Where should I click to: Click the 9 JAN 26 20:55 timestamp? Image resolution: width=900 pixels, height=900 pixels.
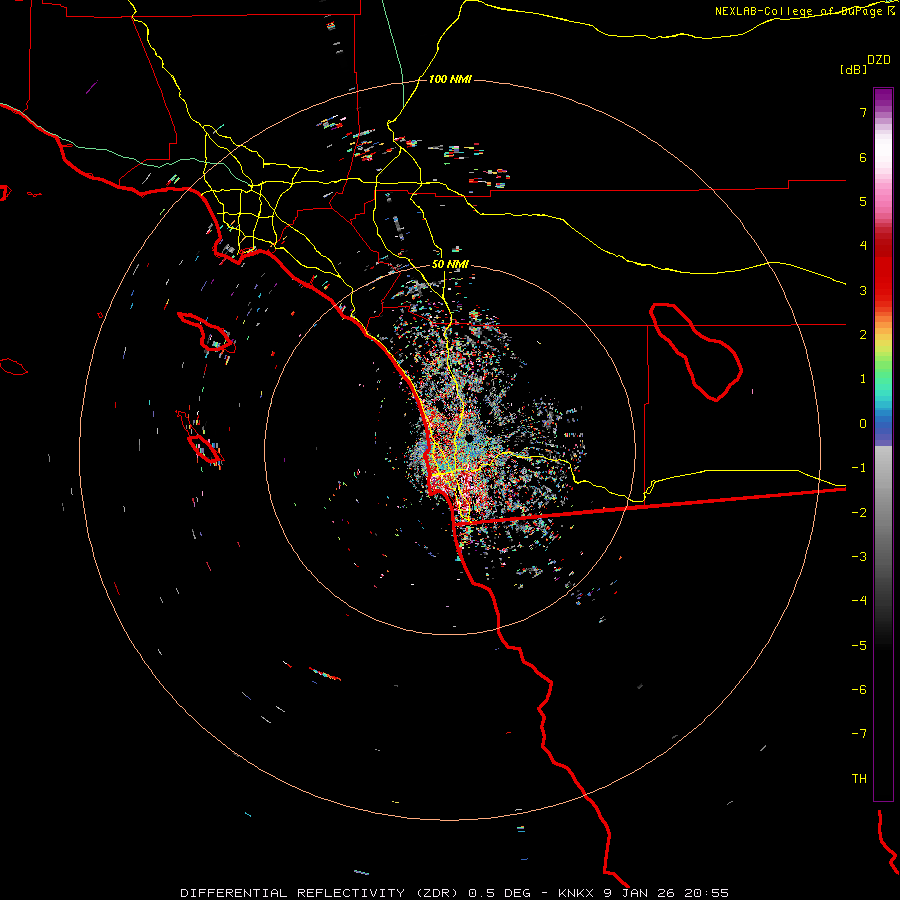tap(666, 893)
